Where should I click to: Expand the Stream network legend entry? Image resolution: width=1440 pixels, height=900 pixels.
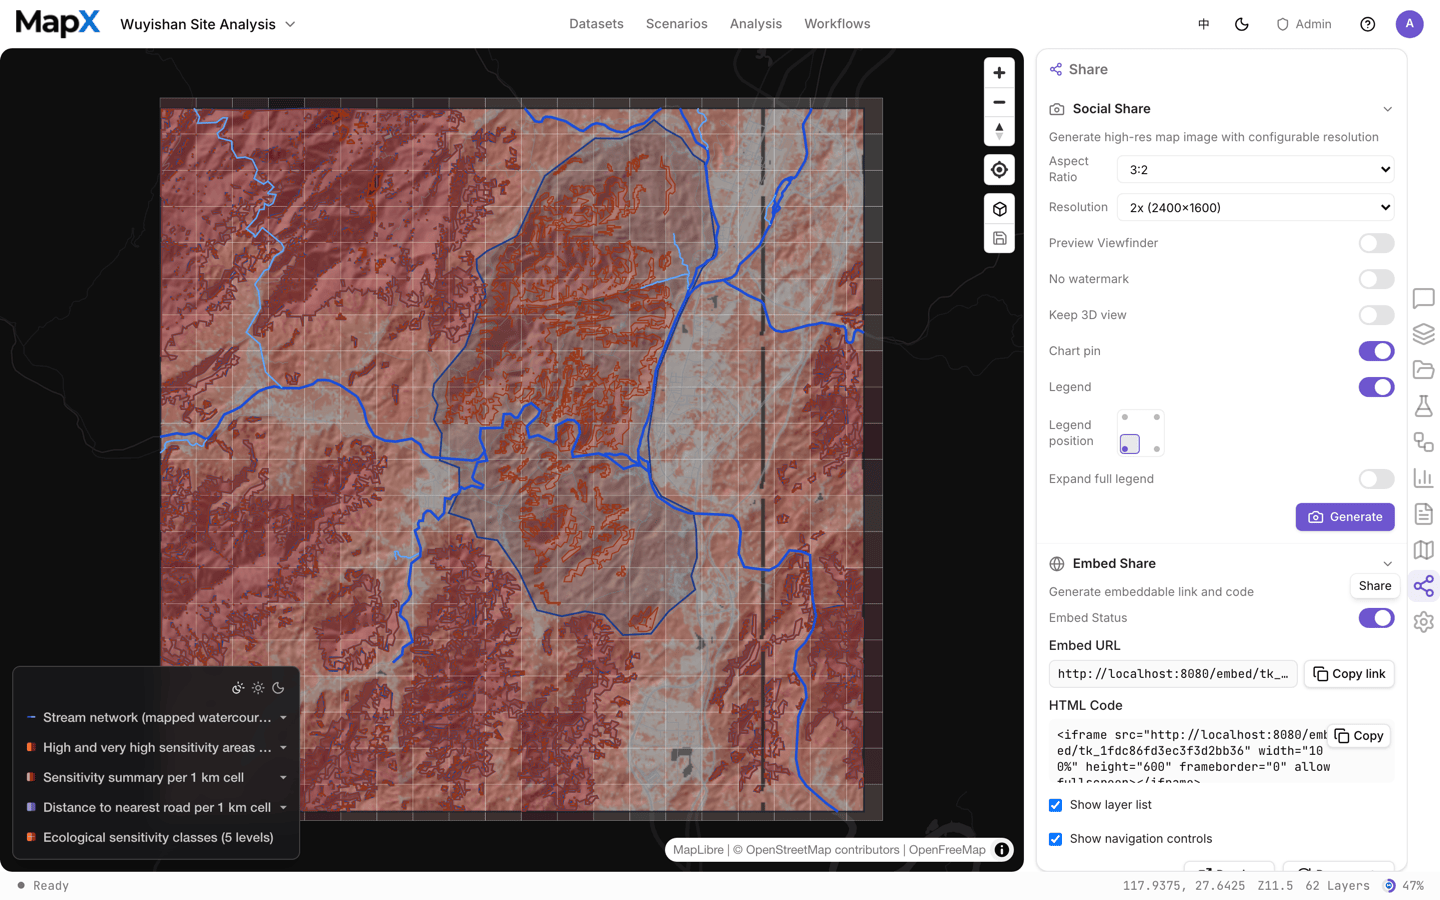284,718
